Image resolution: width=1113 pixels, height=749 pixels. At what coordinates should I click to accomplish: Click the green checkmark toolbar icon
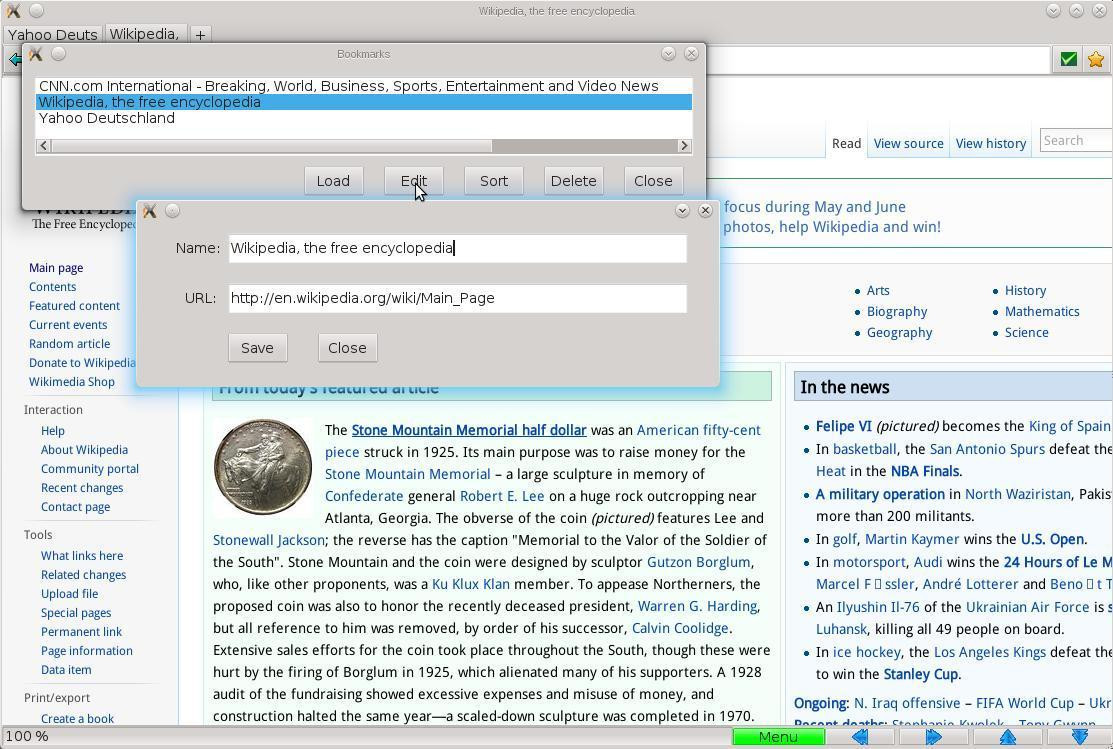pyautogui.click(x=1068, y=60)
